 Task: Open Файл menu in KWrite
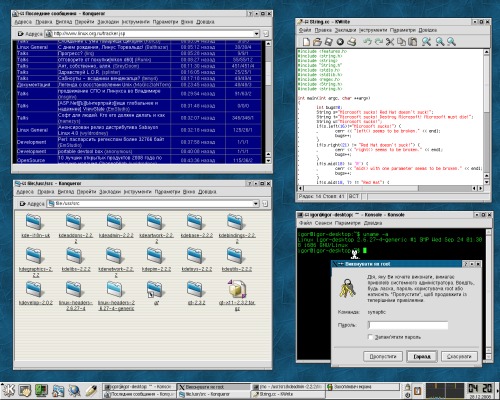coord(305,30)
